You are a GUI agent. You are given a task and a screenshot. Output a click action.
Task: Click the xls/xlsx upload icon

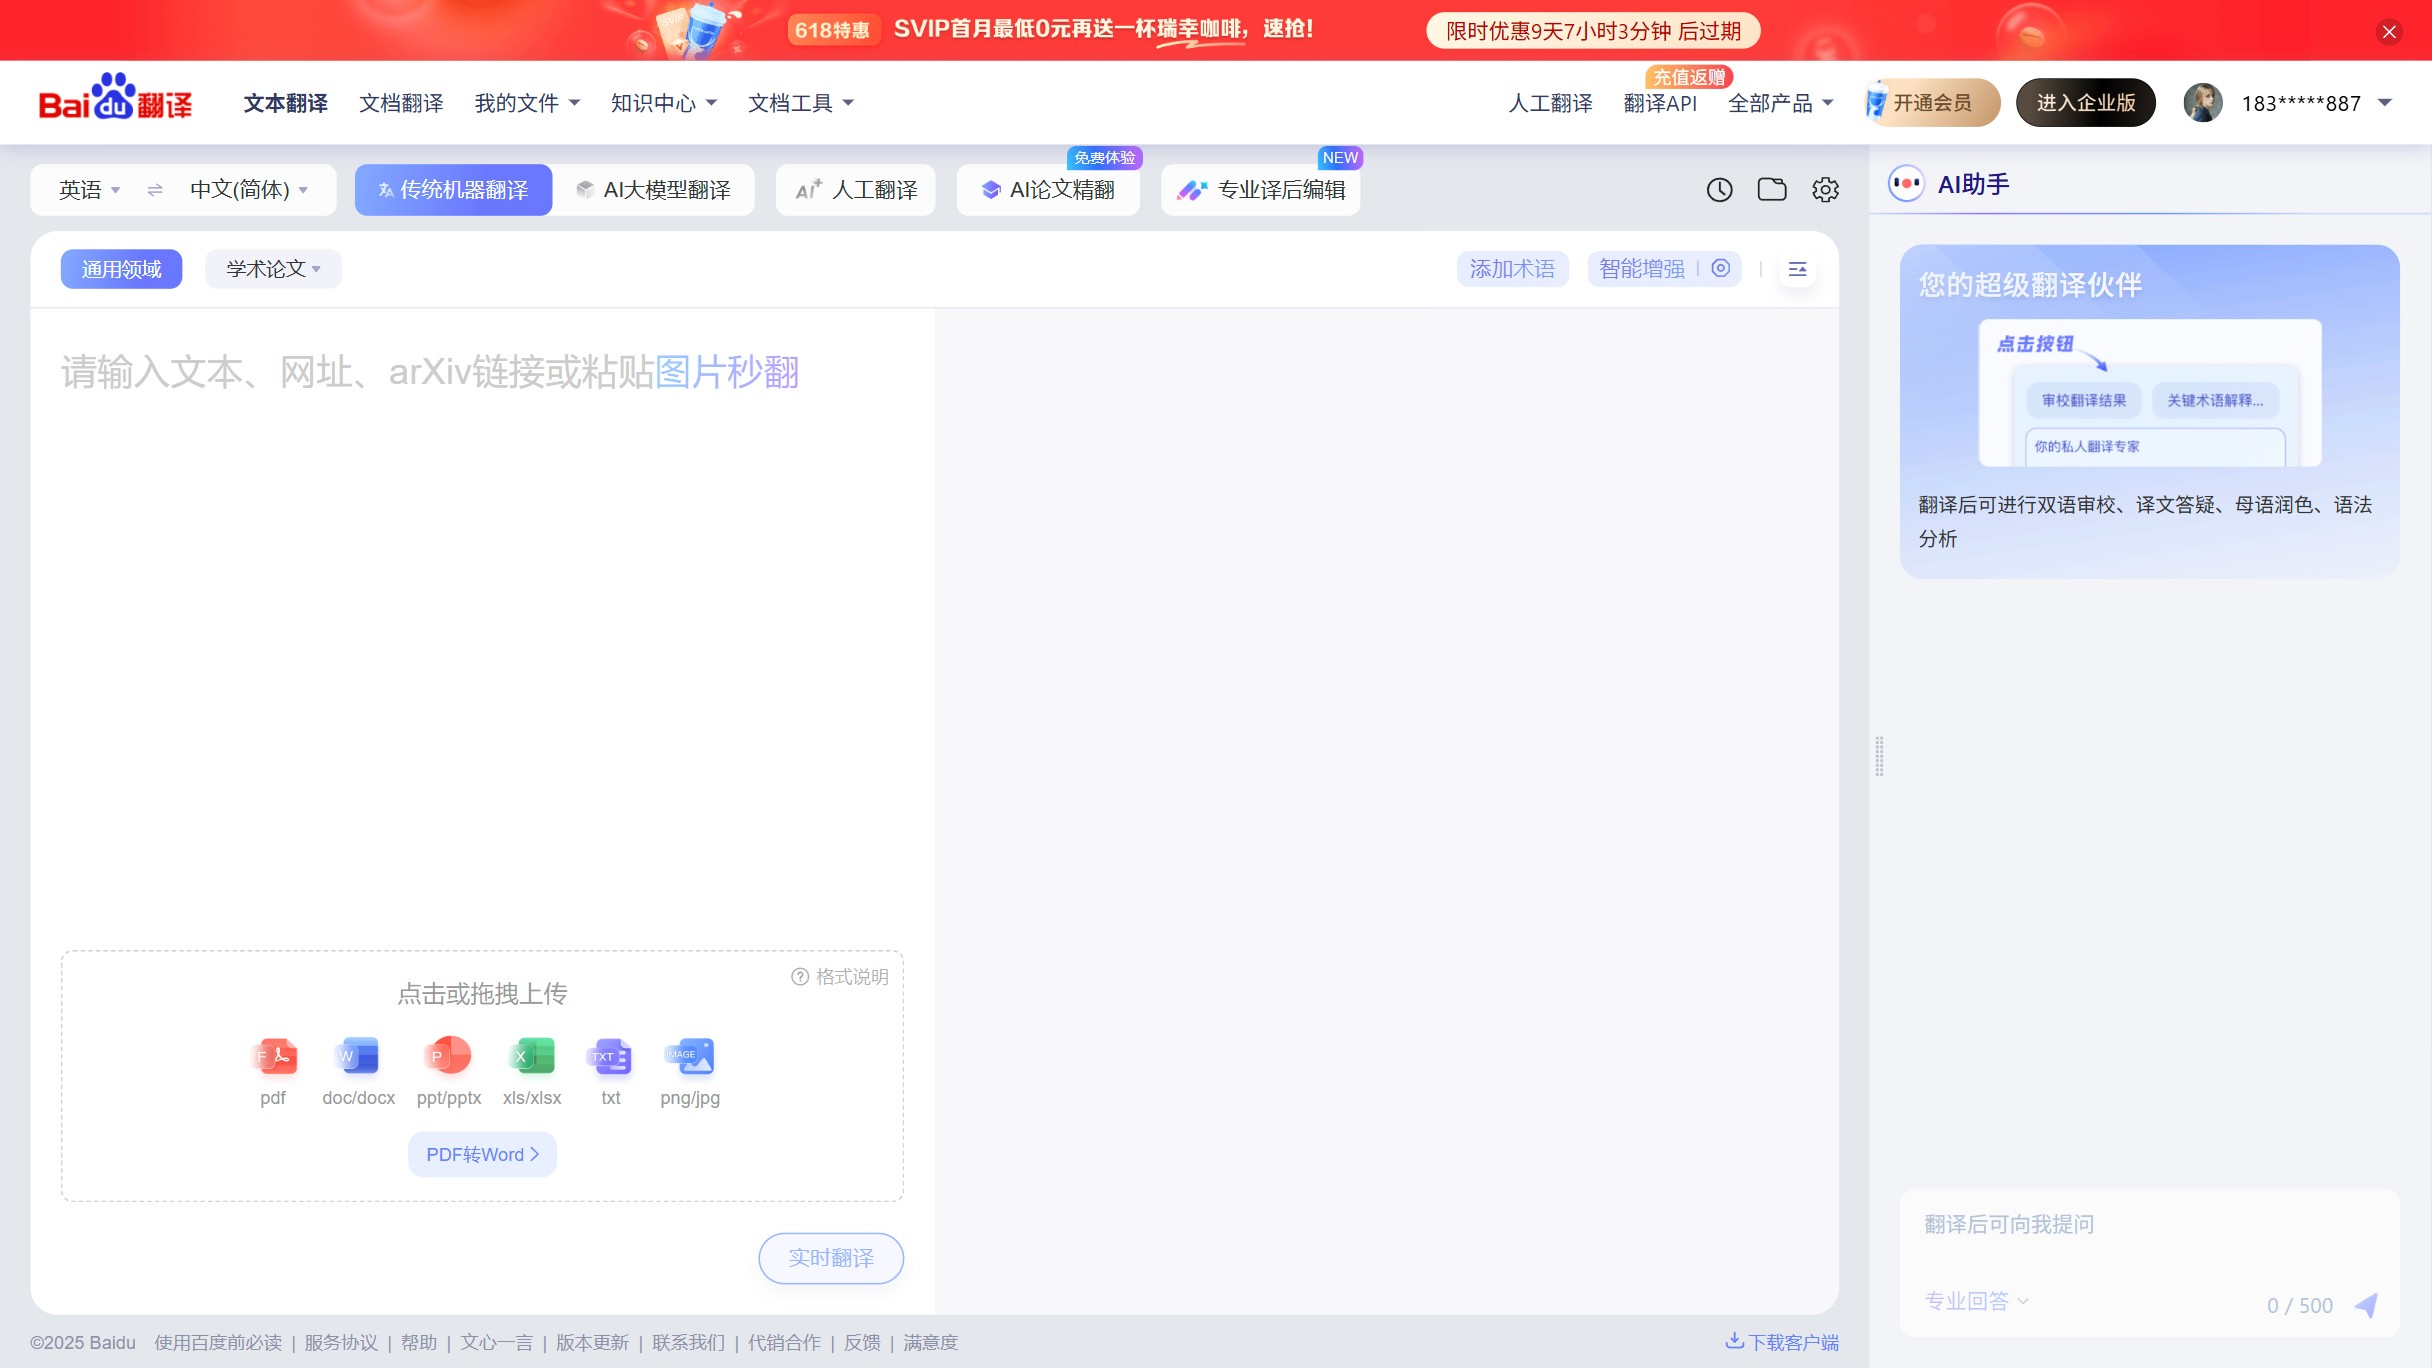(x=532, y=1055)
